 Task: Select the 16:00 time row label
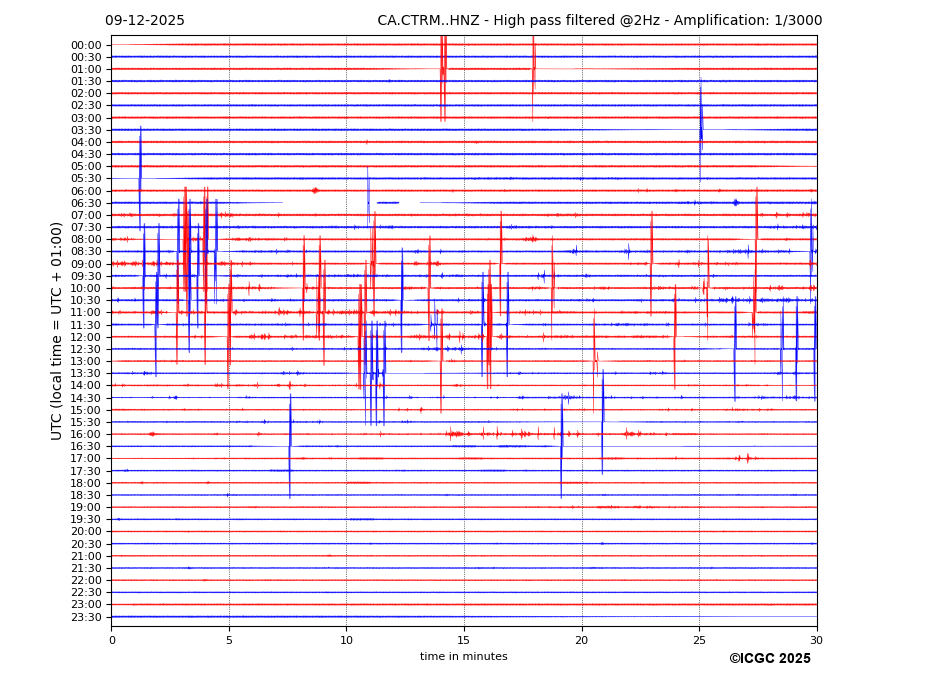pos(86,434)
